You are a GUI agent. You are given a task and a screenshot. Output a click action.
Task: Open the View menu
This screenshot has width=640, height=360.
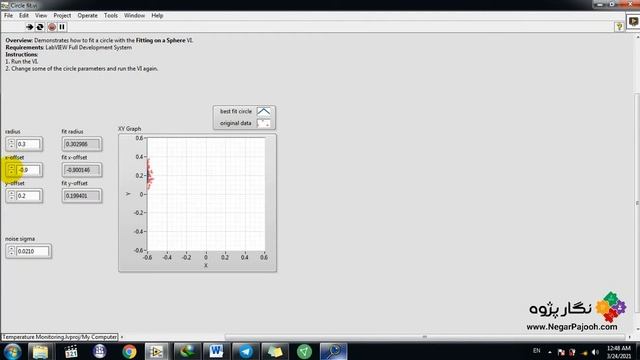pyautogui.click(x=41, y=16)
